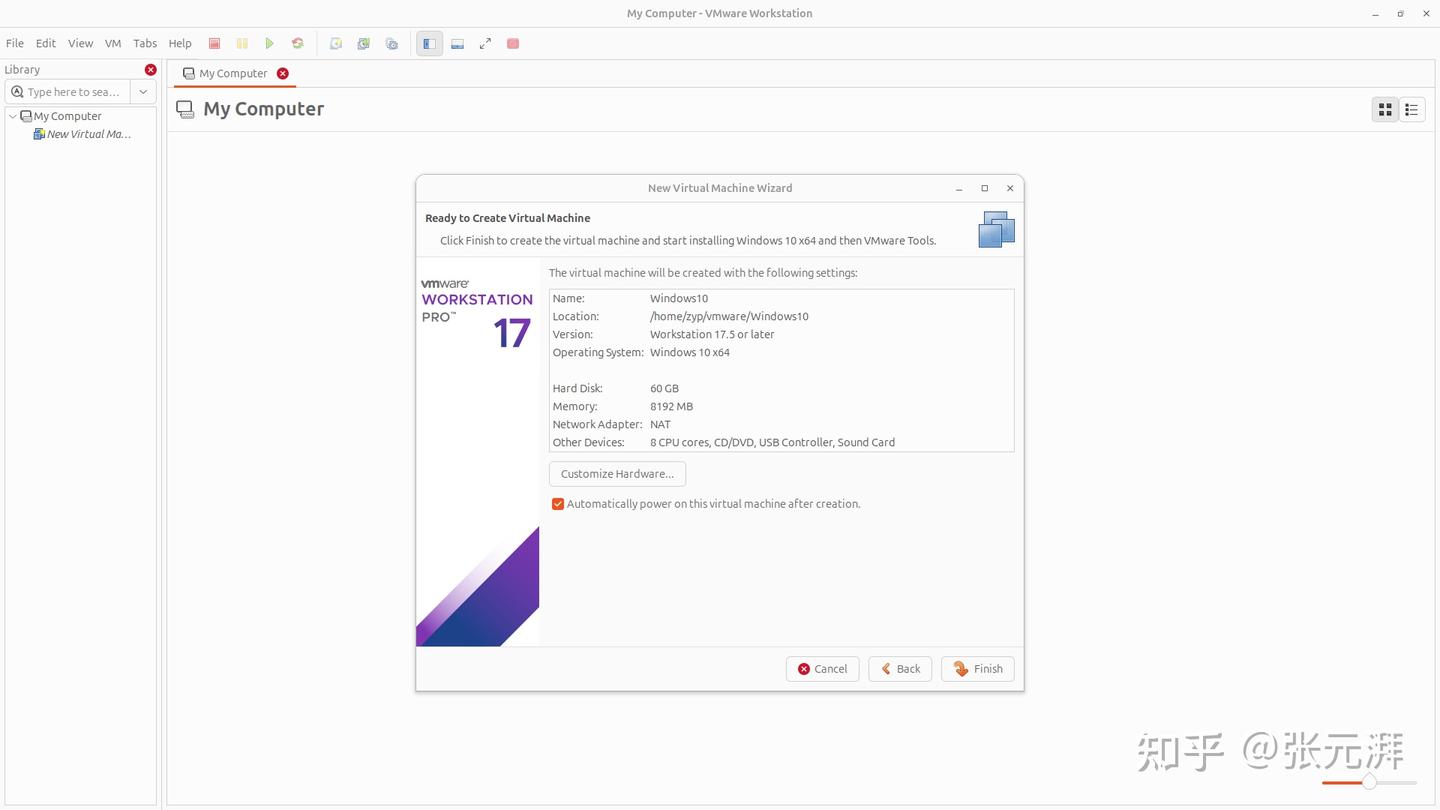Click the revert to snapshot toolbar icon
The height and width of the screenshot is (810, 1440).
click(364, 44)
